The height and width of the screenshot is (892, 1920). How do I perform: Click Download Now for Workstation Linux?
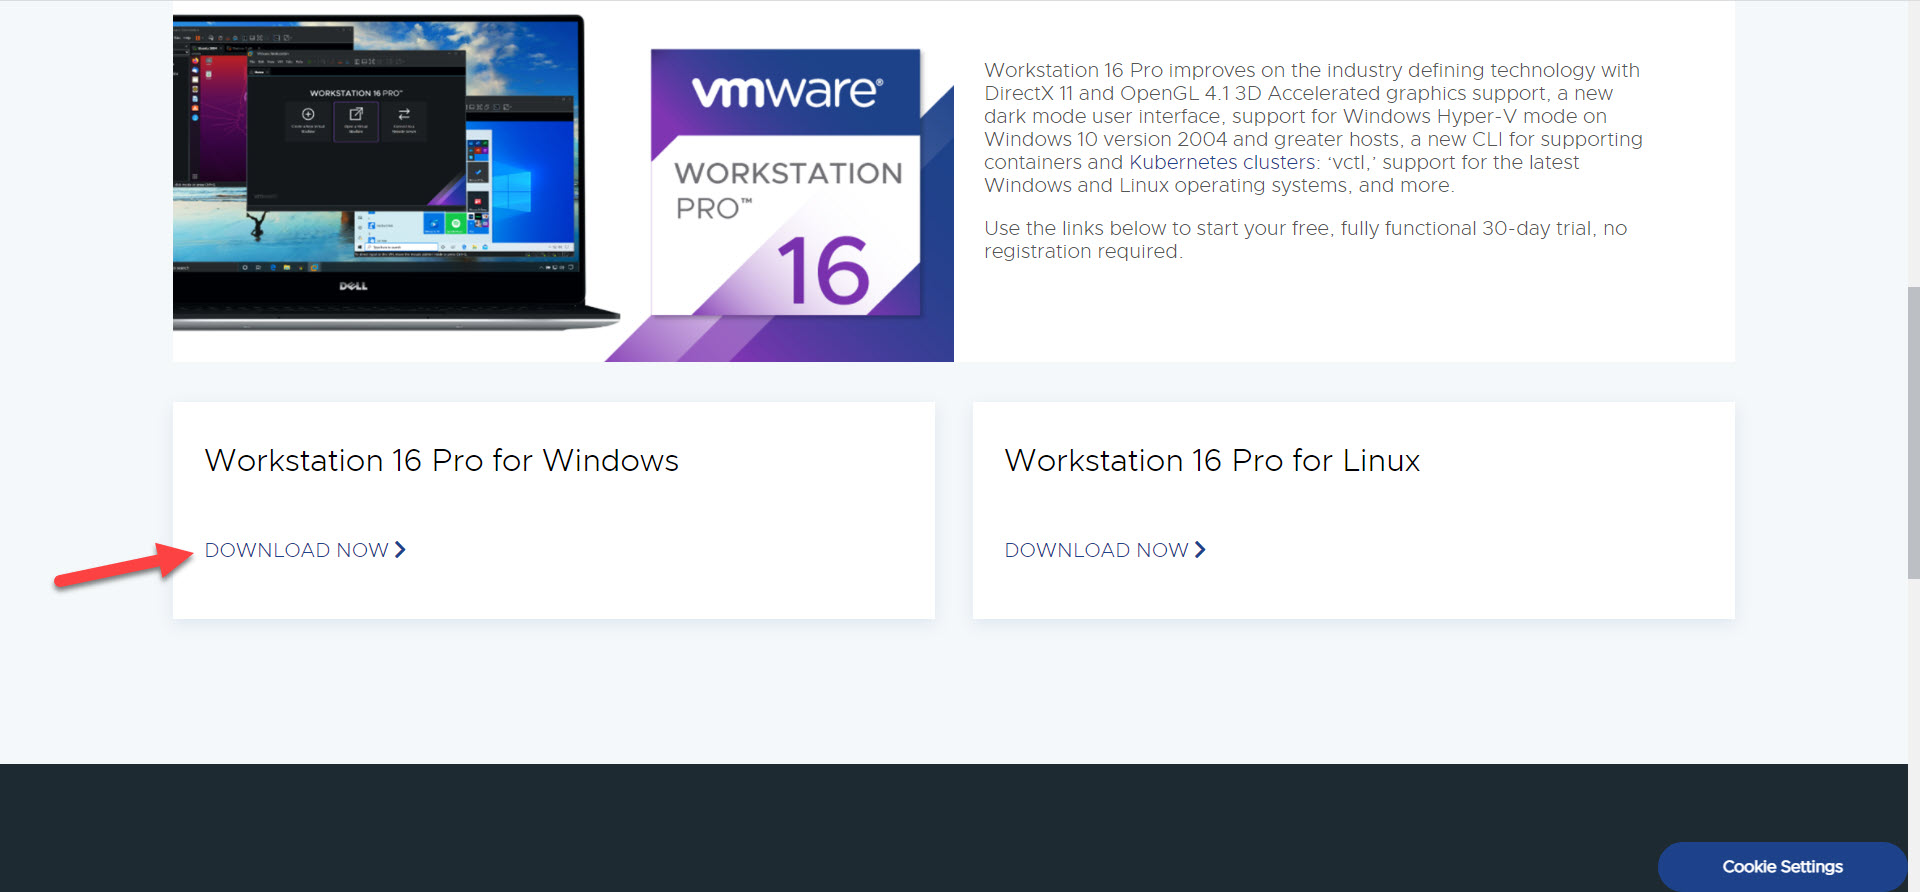tap(1096, 550)
